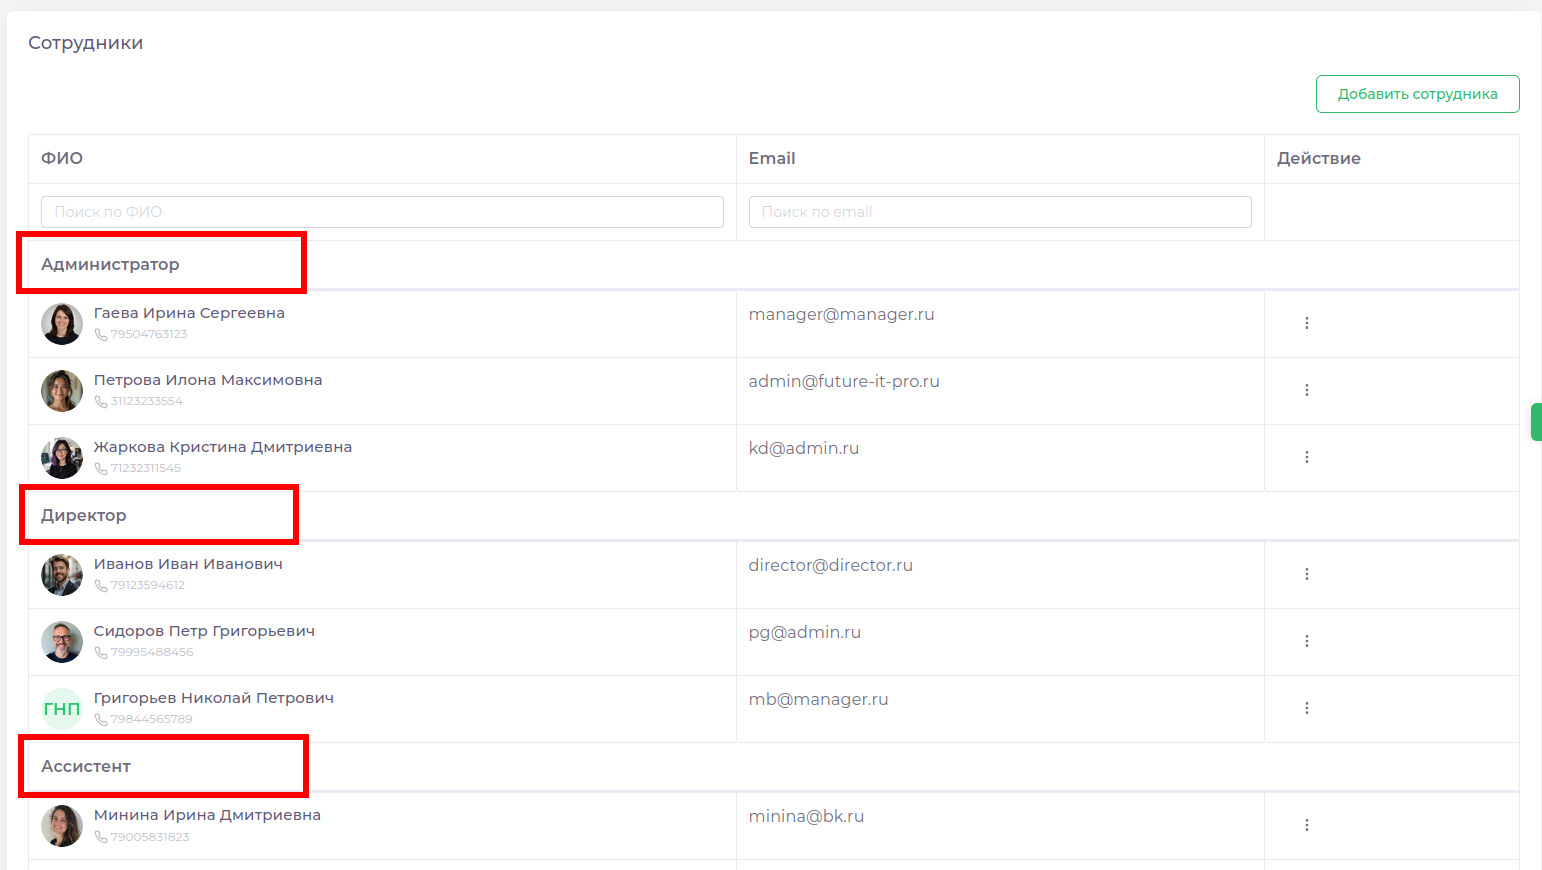
Task: Focus the Поиск по ФИО search field
Action: (x=382, y=212)
